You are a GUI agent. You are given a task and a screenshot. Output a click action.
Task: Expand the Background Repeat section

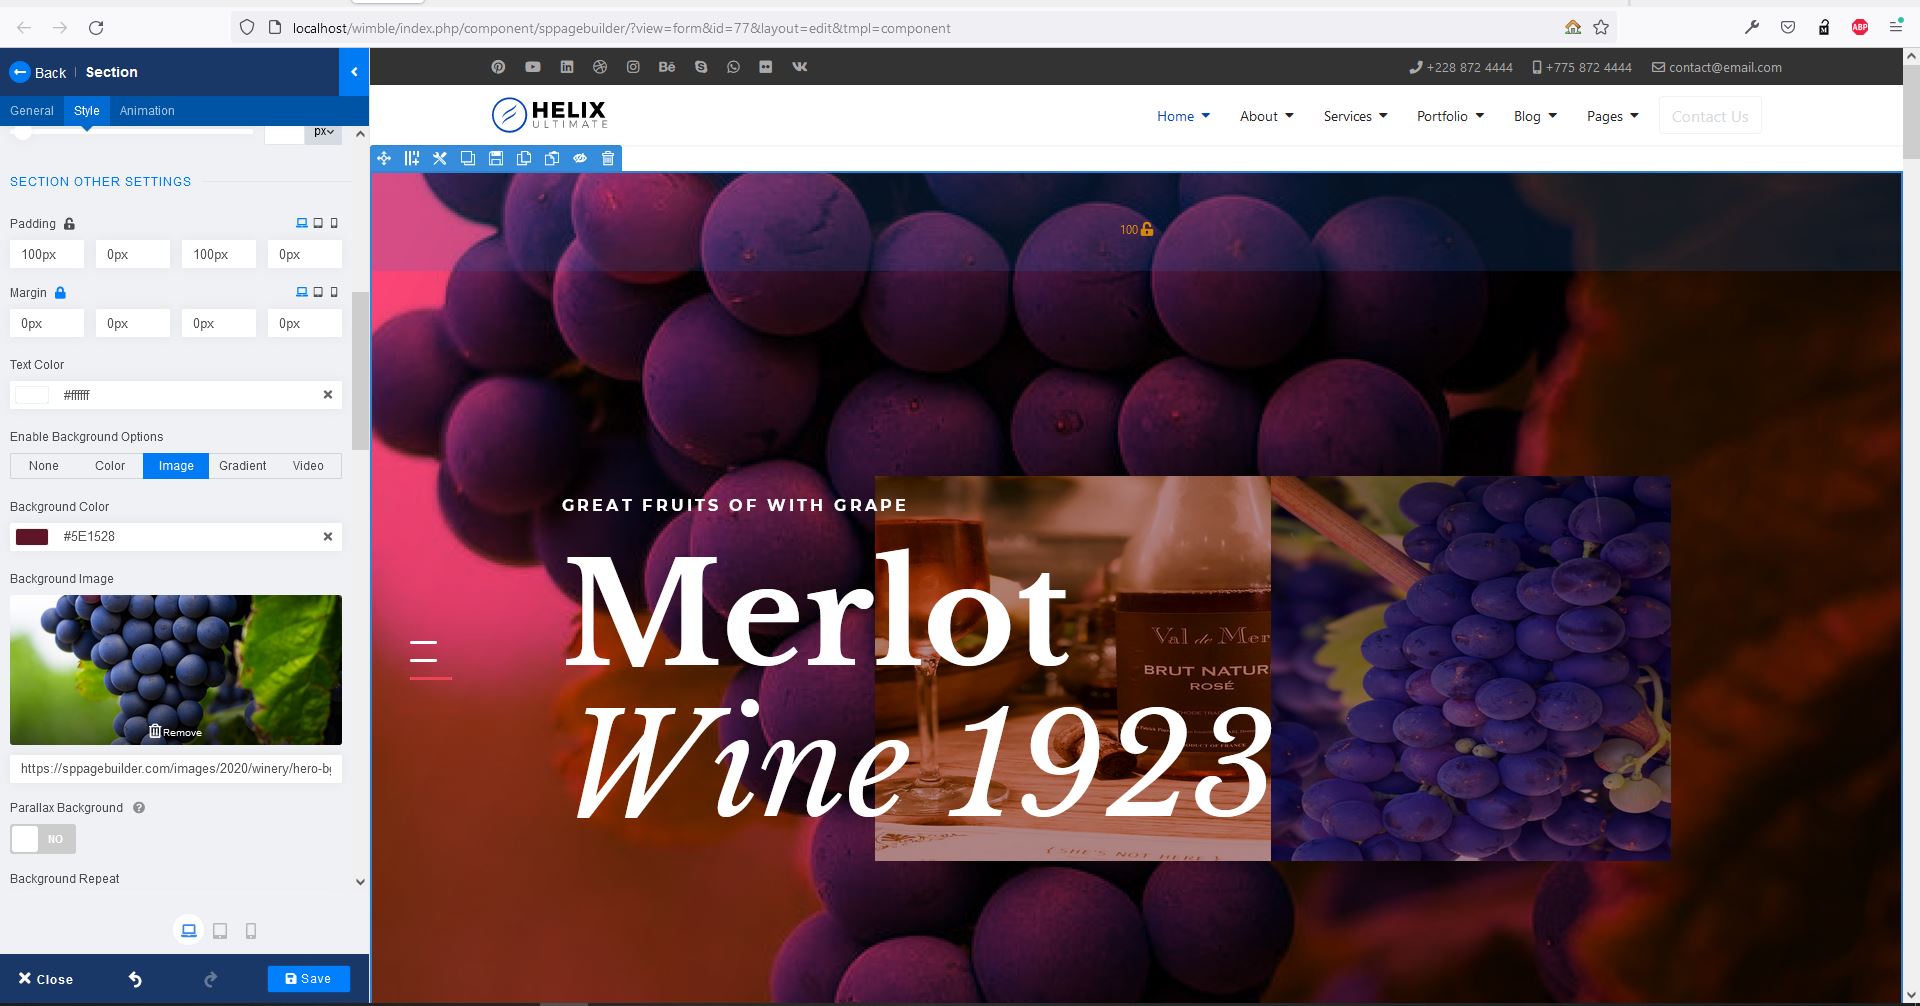click(361, 881)
